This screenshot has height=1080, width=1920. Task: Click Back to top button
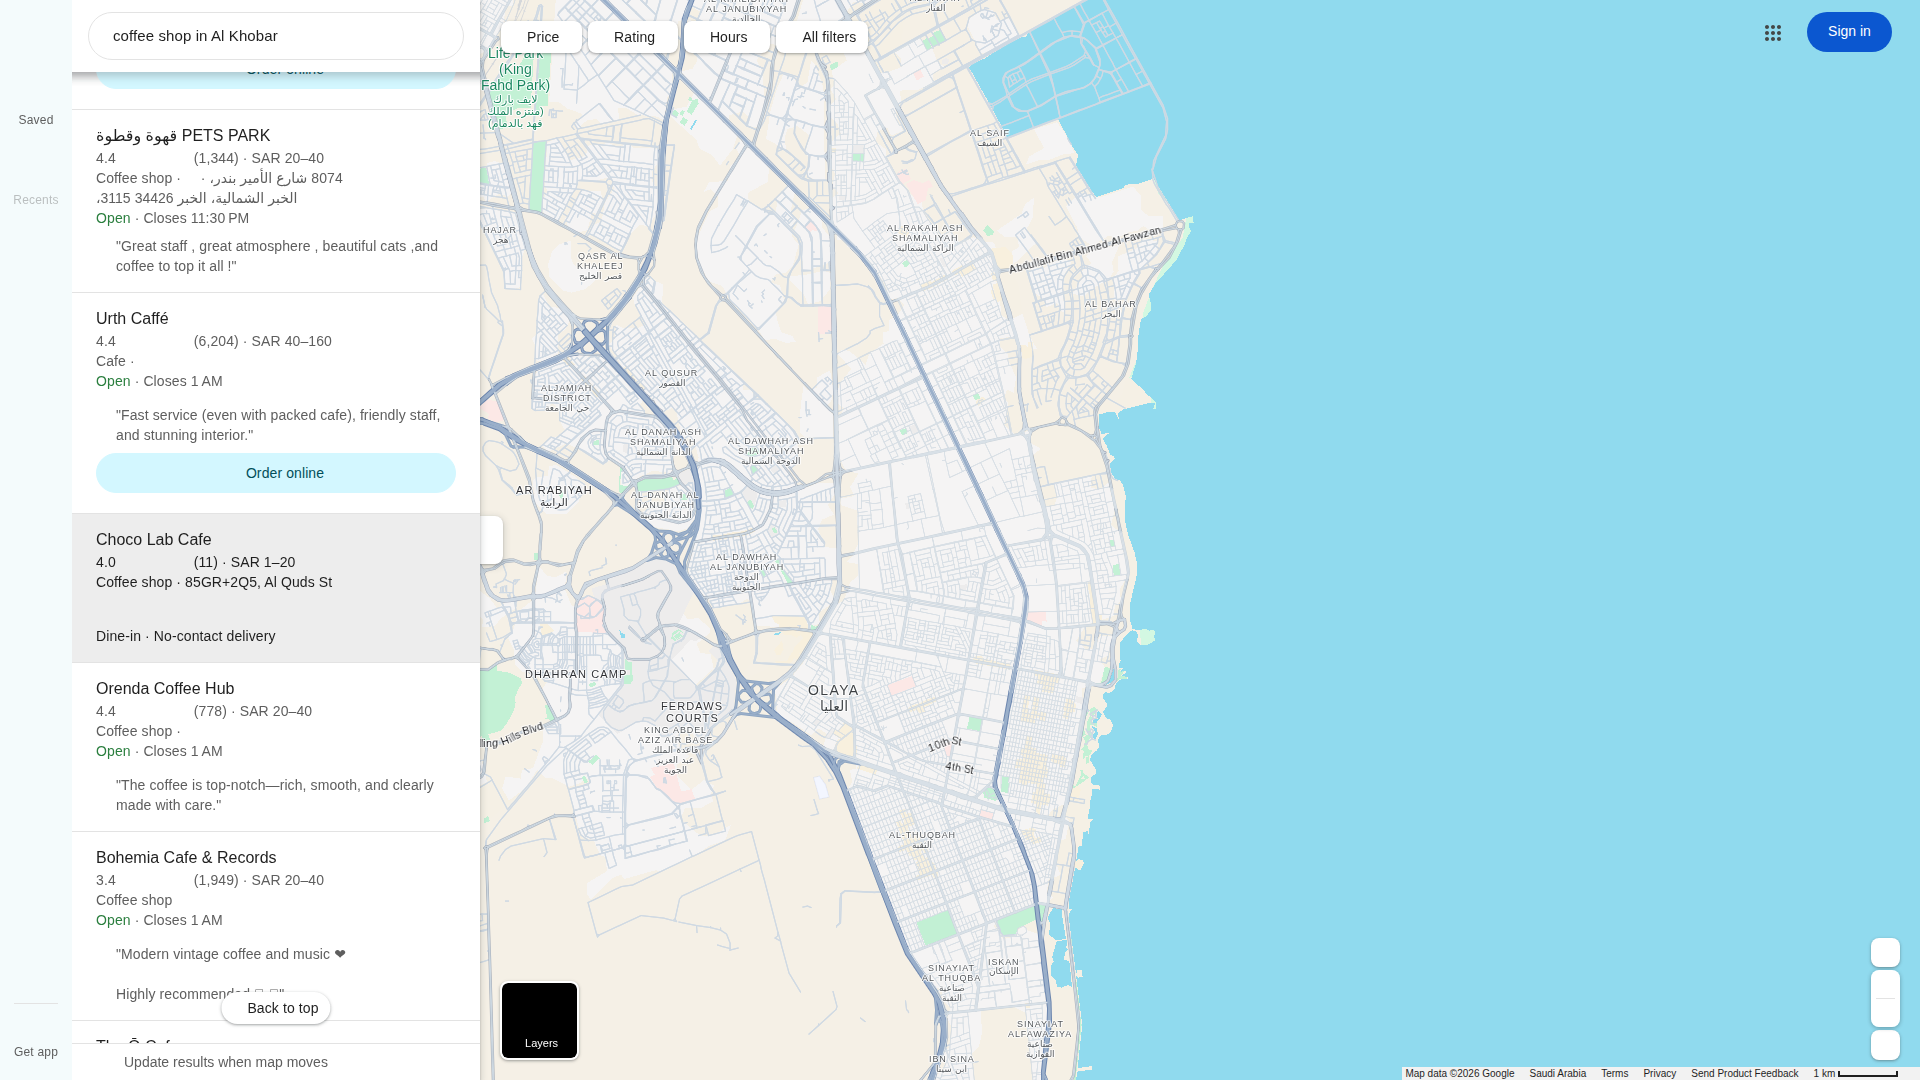[276, 1008]
